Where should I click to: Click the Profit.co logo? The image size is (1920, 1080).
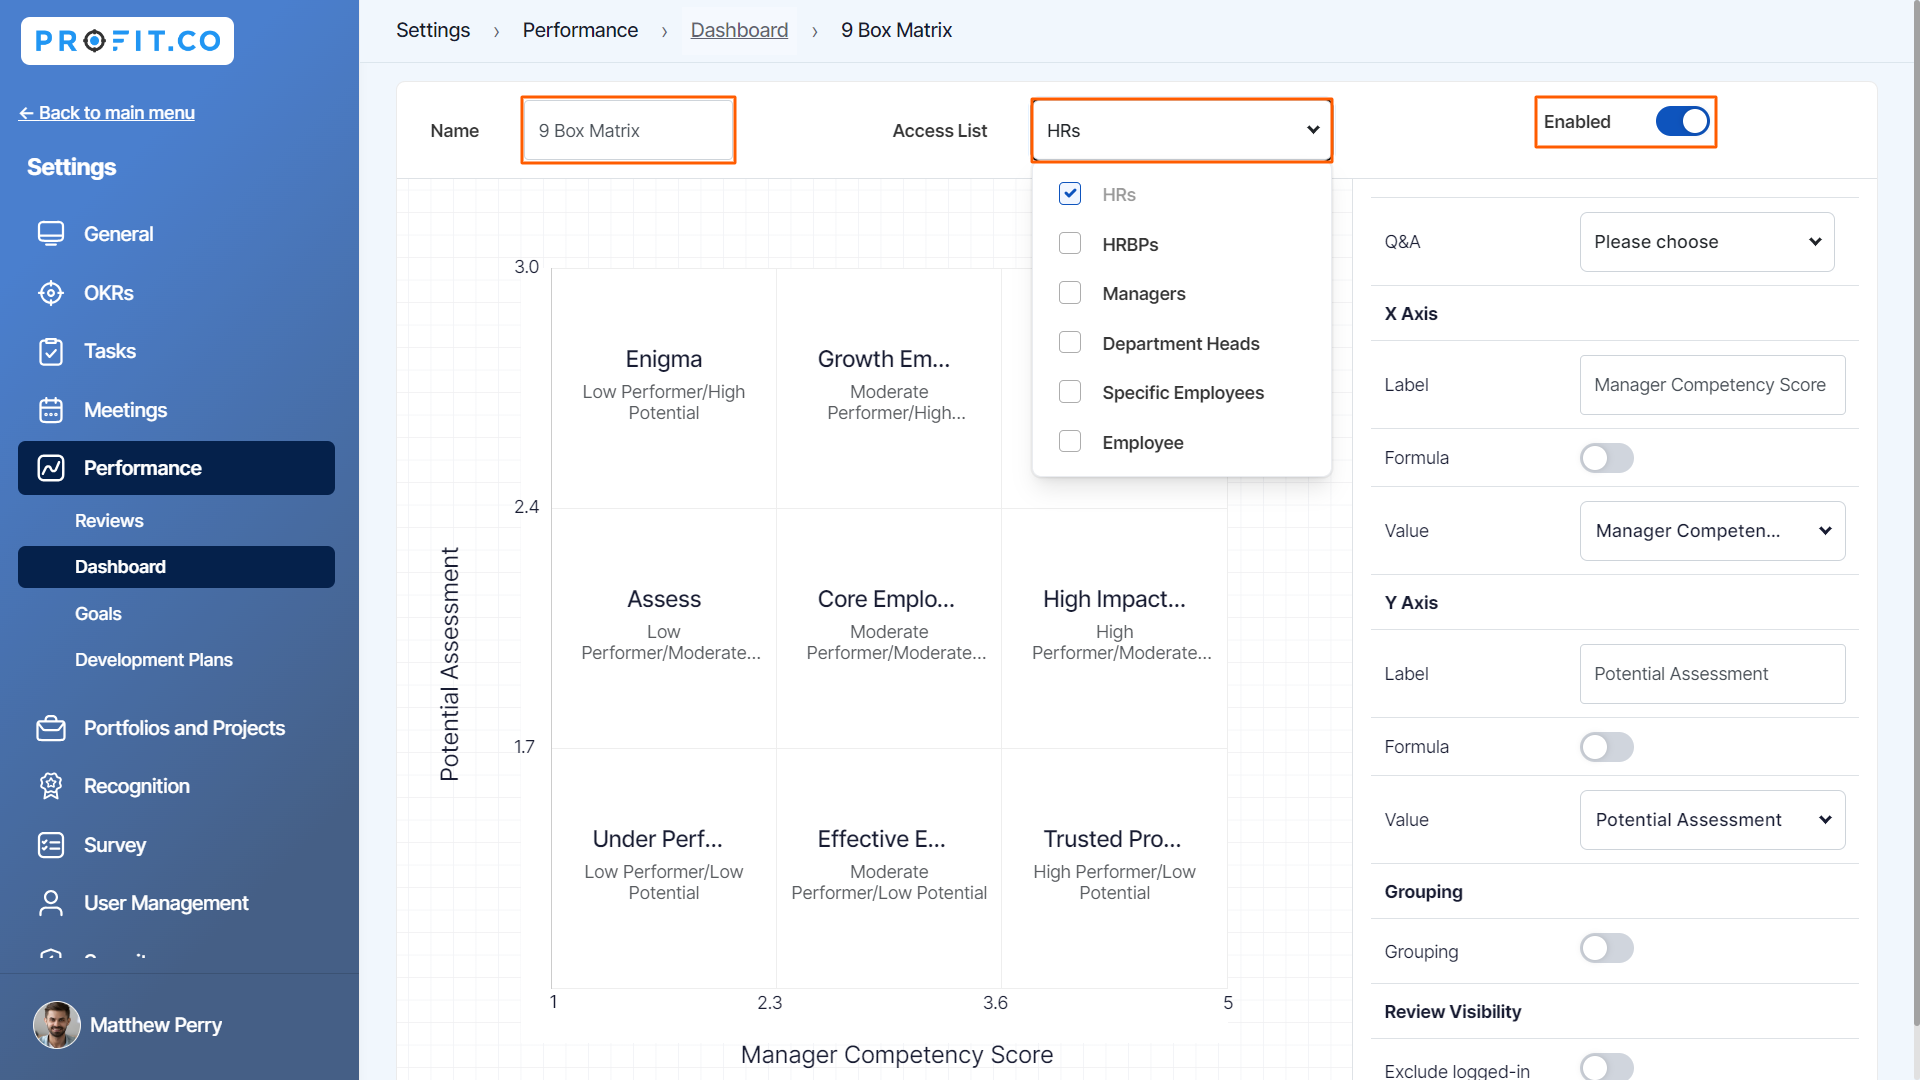pos(126,41)
